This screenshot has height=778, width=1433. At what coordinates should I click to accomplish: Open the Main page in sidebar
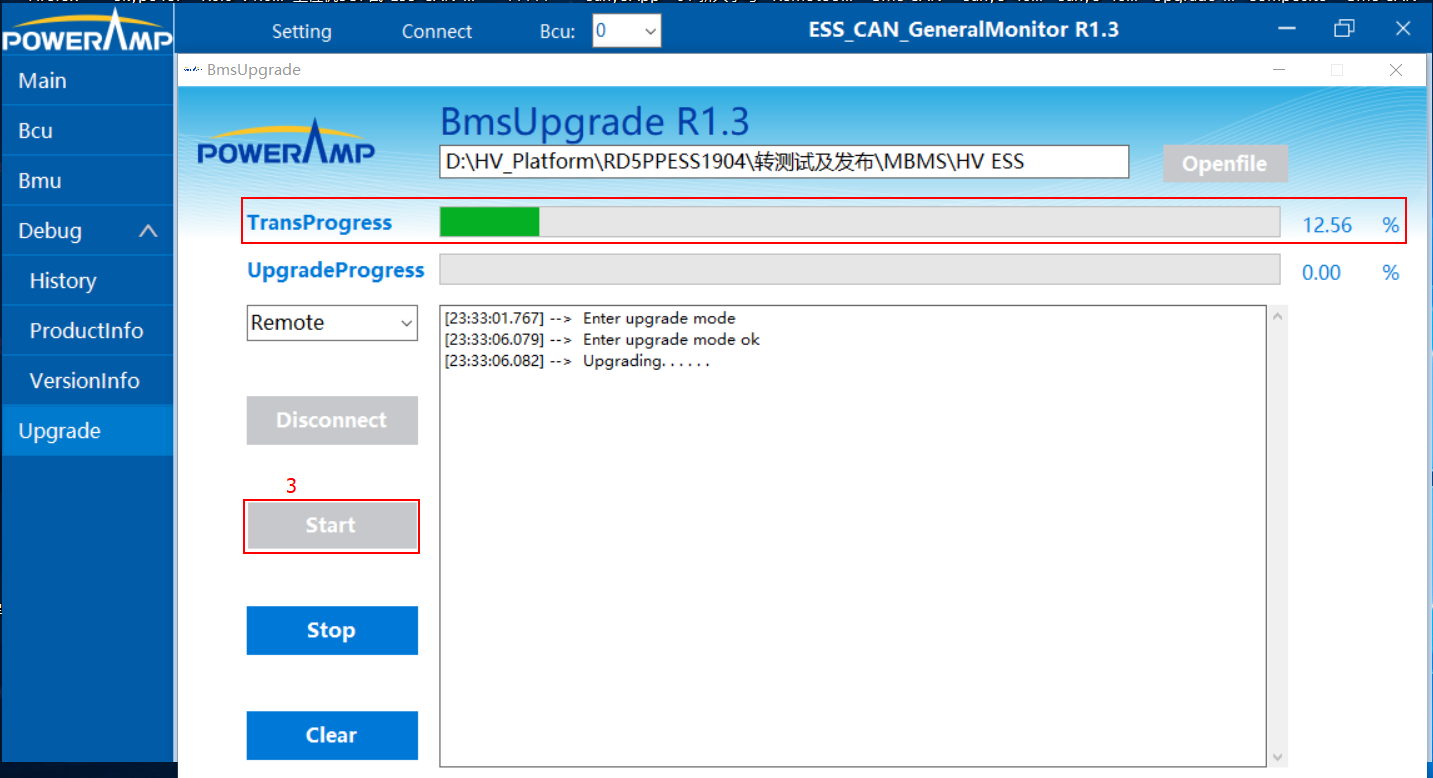coord(87,81)
